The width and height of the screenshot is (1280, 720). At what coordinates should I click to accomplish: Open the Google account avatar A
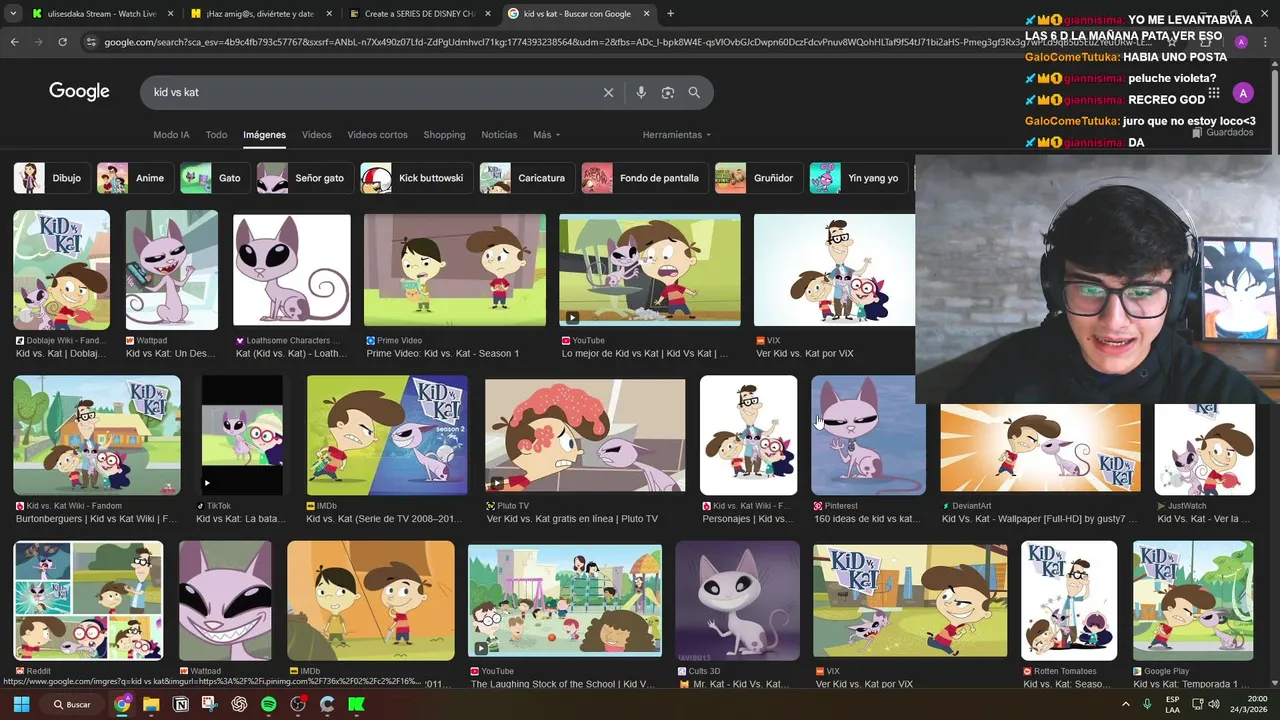tap(1242, 93)
